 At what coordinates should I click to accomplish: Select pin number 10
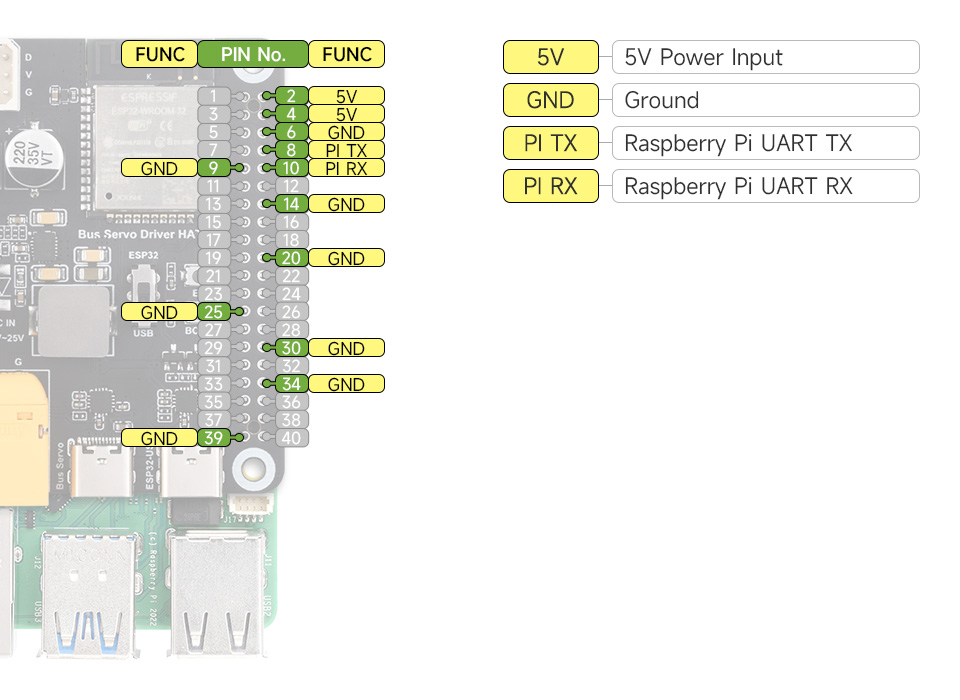point(291,168)
